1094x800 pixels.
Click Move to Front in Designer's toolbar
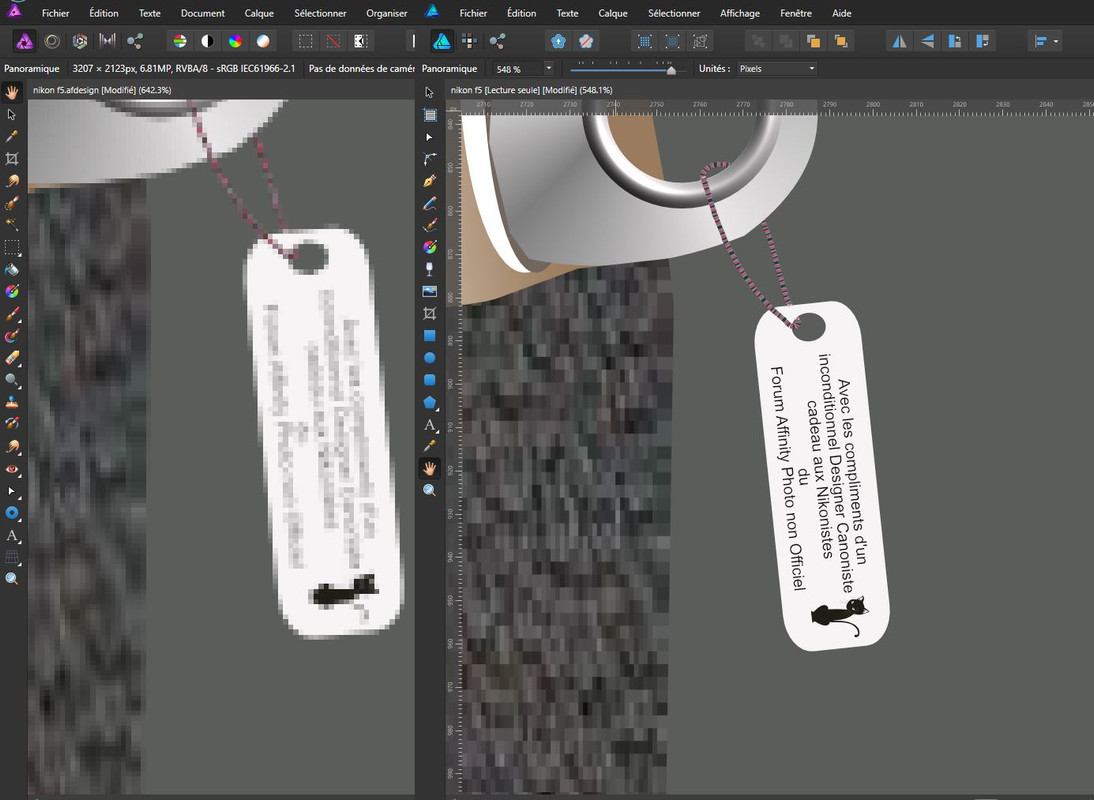[x=841, y=42]
